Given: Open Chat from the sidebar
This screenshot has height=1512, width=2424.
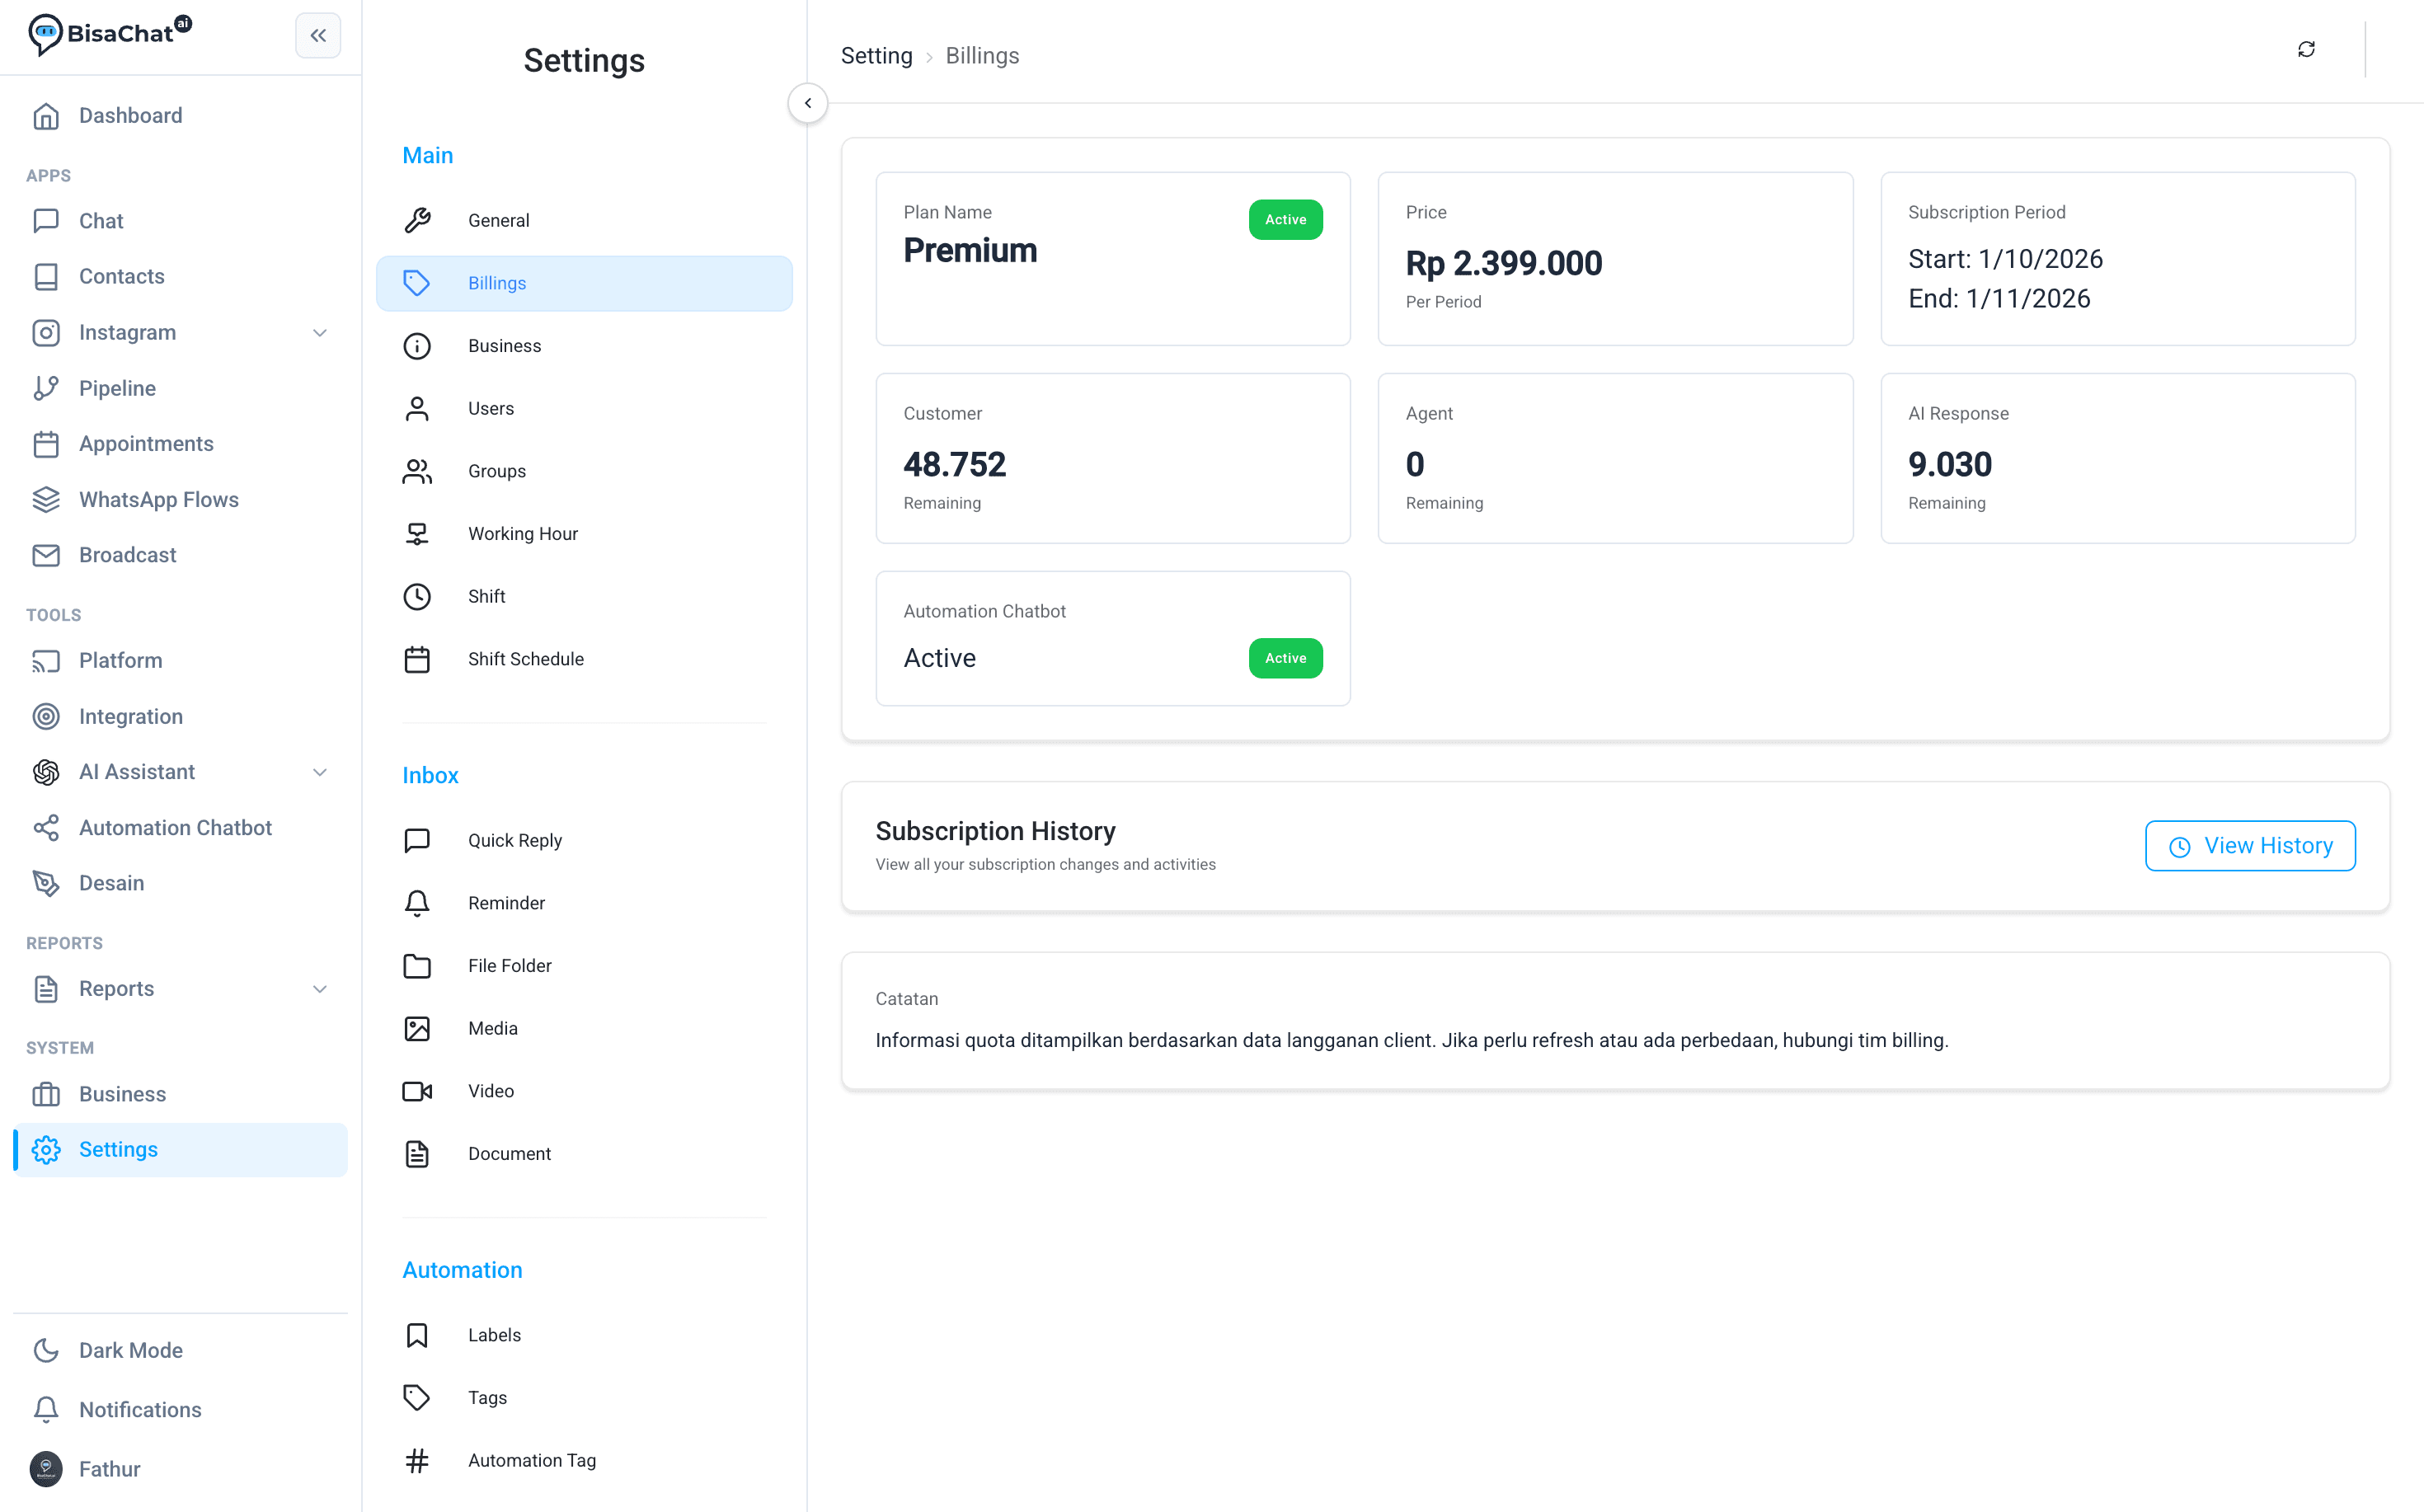Looking at the screenshot, I should click(180, 221).
